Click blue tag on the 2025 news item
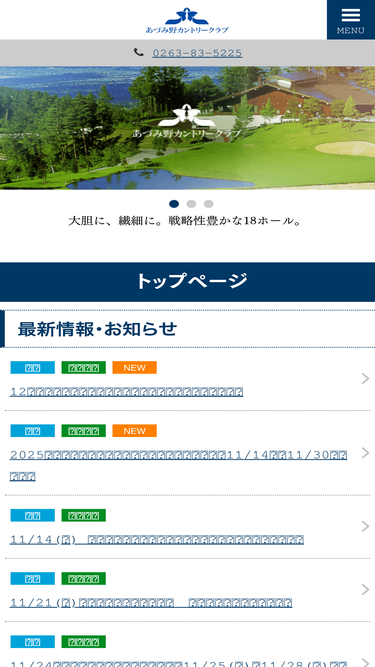The image size is (375, 667). point(33,430)
